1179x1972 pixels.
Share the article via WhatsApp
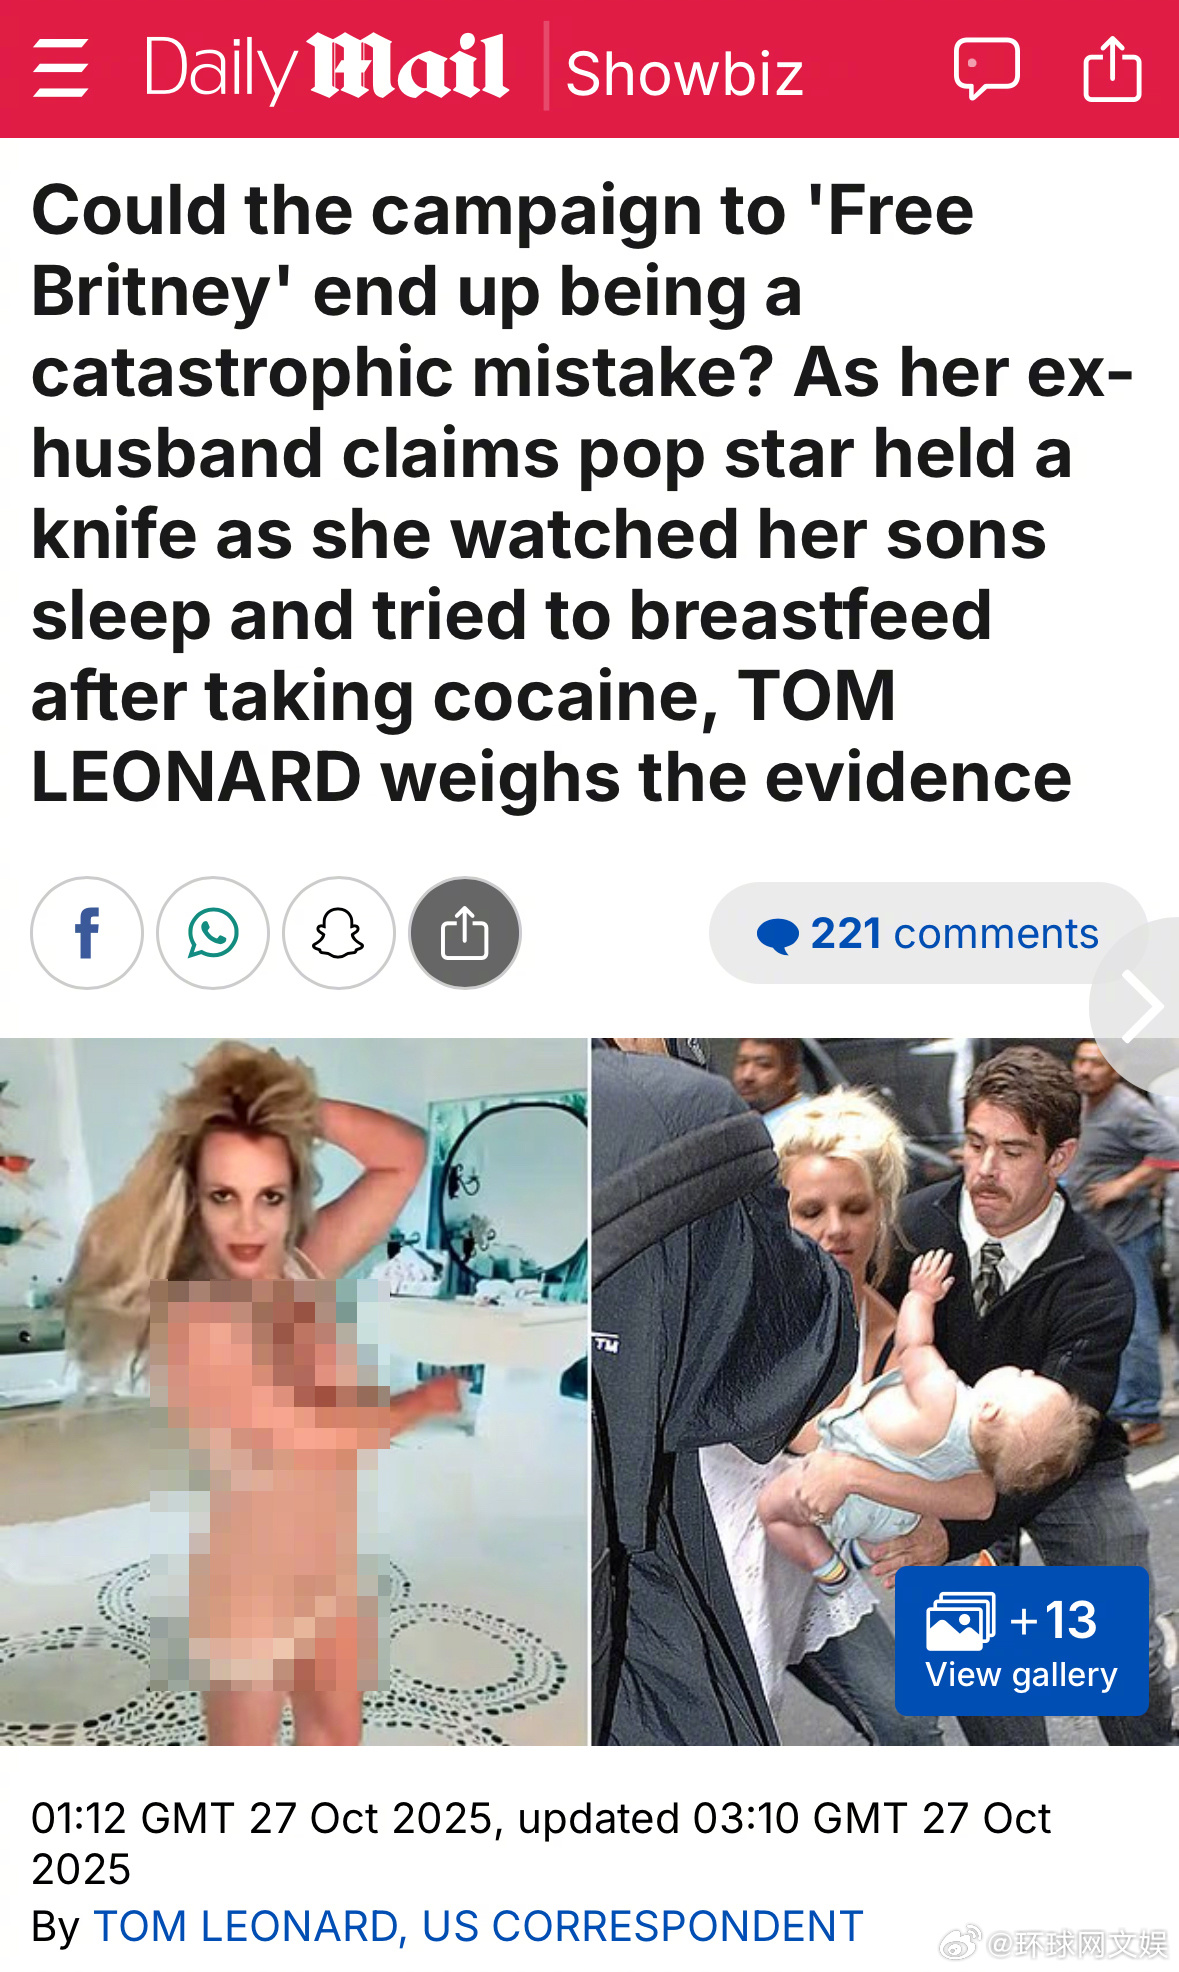pyautogui.click(x=213, y=933)
